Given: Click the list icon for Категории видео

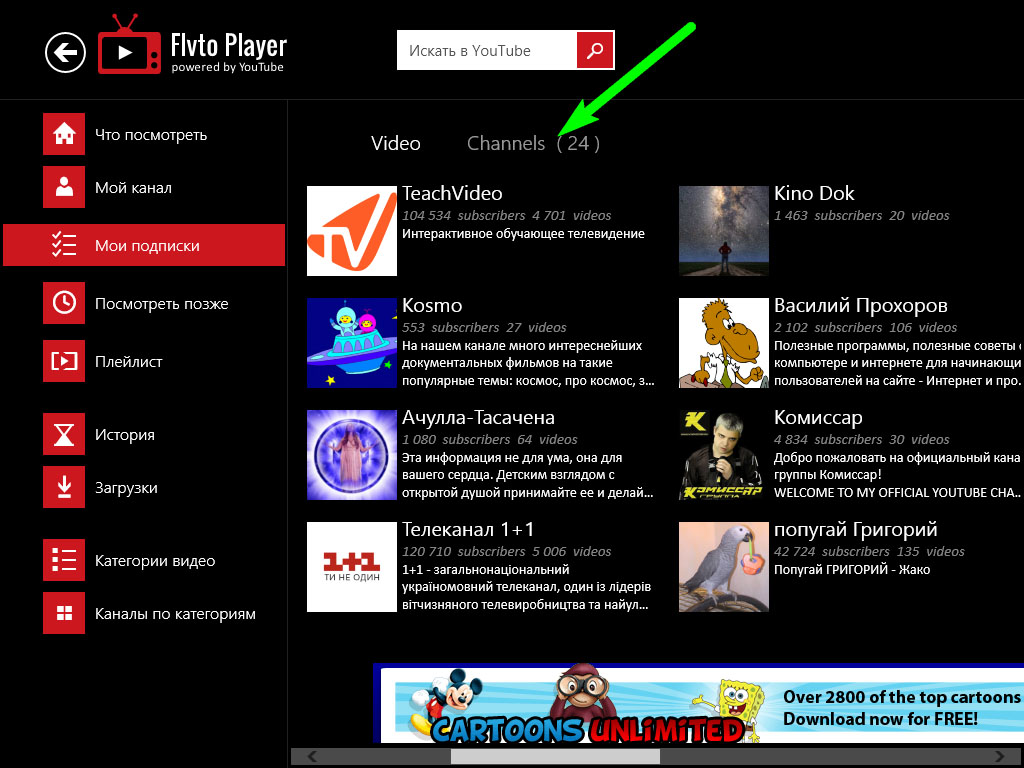Looking at the screenshot, I should click(x=64, y=560).
